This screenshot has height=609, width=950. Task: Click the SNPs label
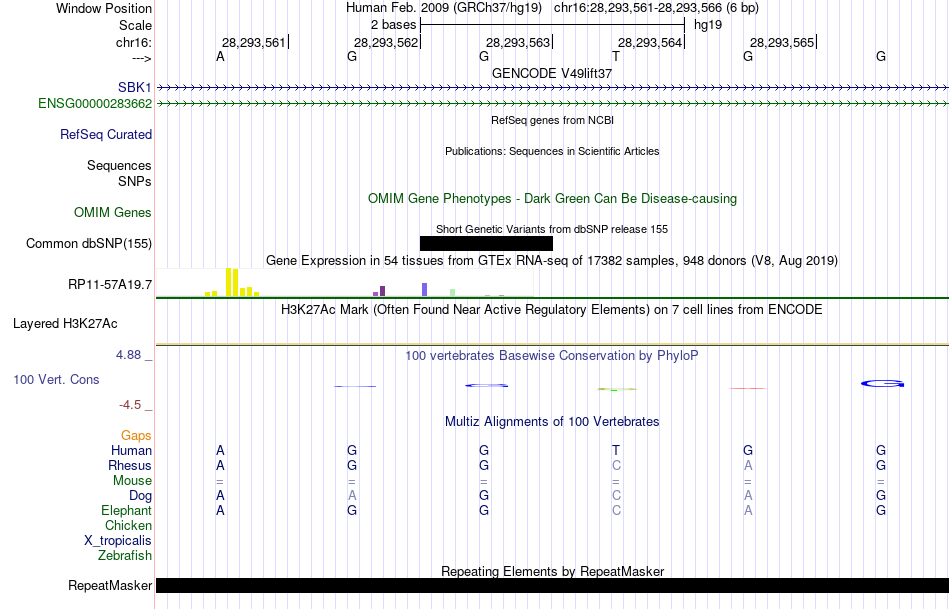135,181
